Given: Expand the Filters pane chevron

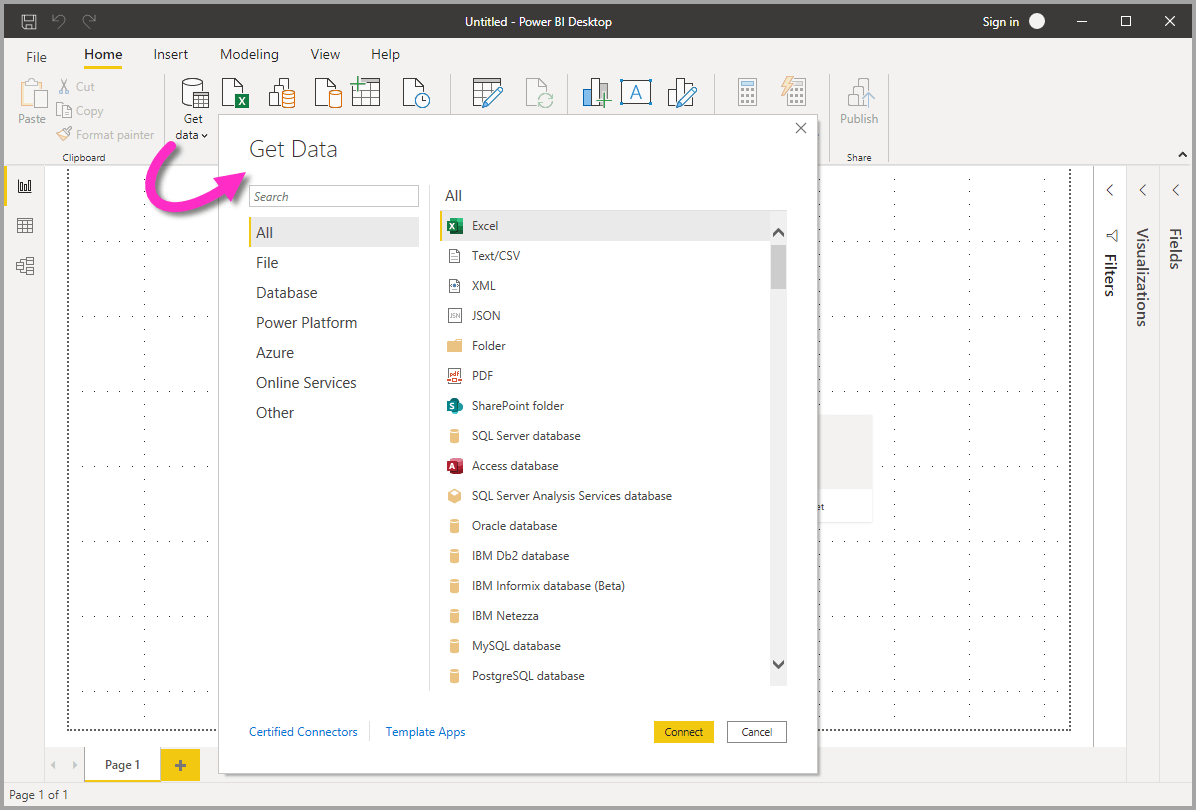Looking at the screenshot, I should tap(1110, 190).
